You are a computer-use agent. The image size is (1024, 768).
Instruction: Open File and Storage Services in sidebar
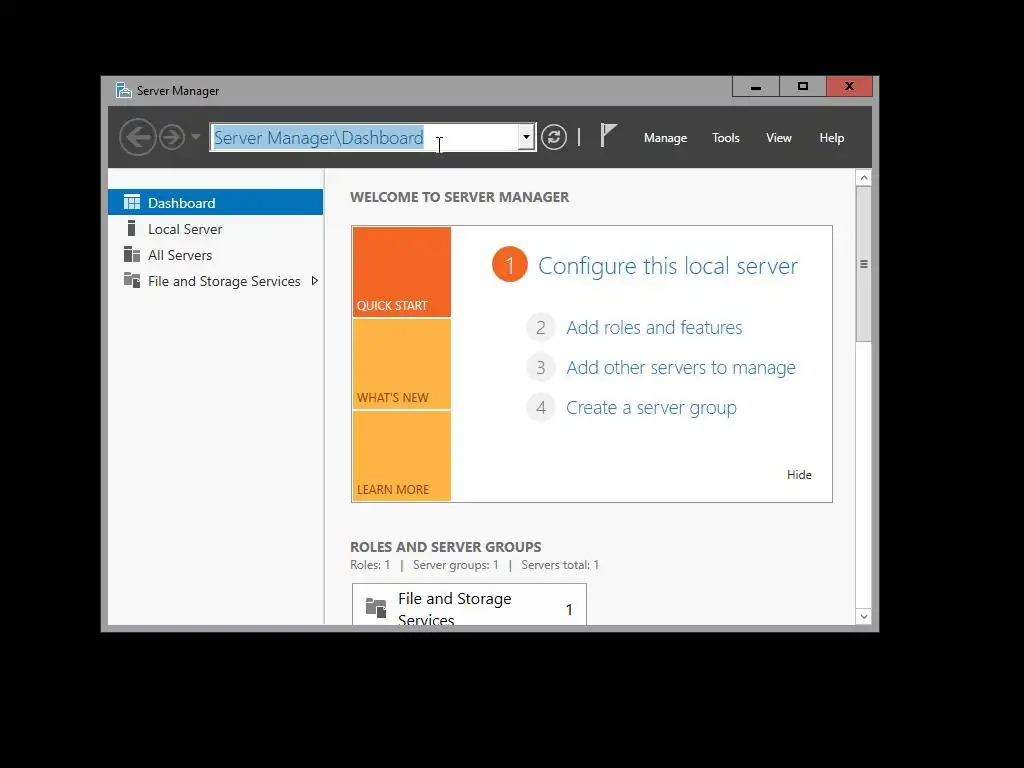point(216,281)
